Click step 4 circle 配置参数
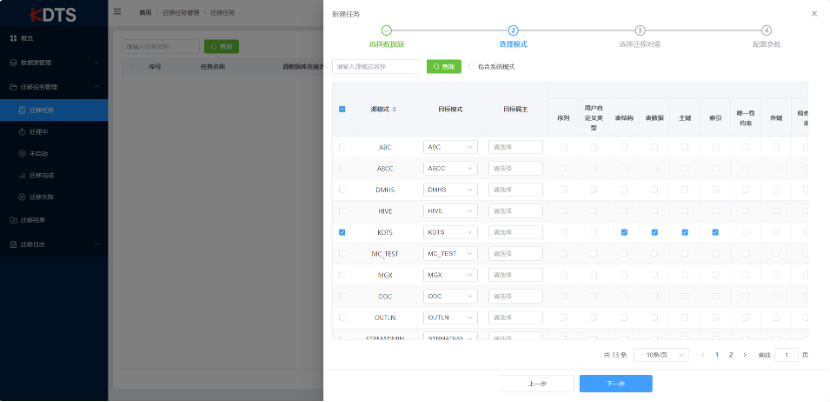This screenshot has height=402, width=830. coord(766,30)
